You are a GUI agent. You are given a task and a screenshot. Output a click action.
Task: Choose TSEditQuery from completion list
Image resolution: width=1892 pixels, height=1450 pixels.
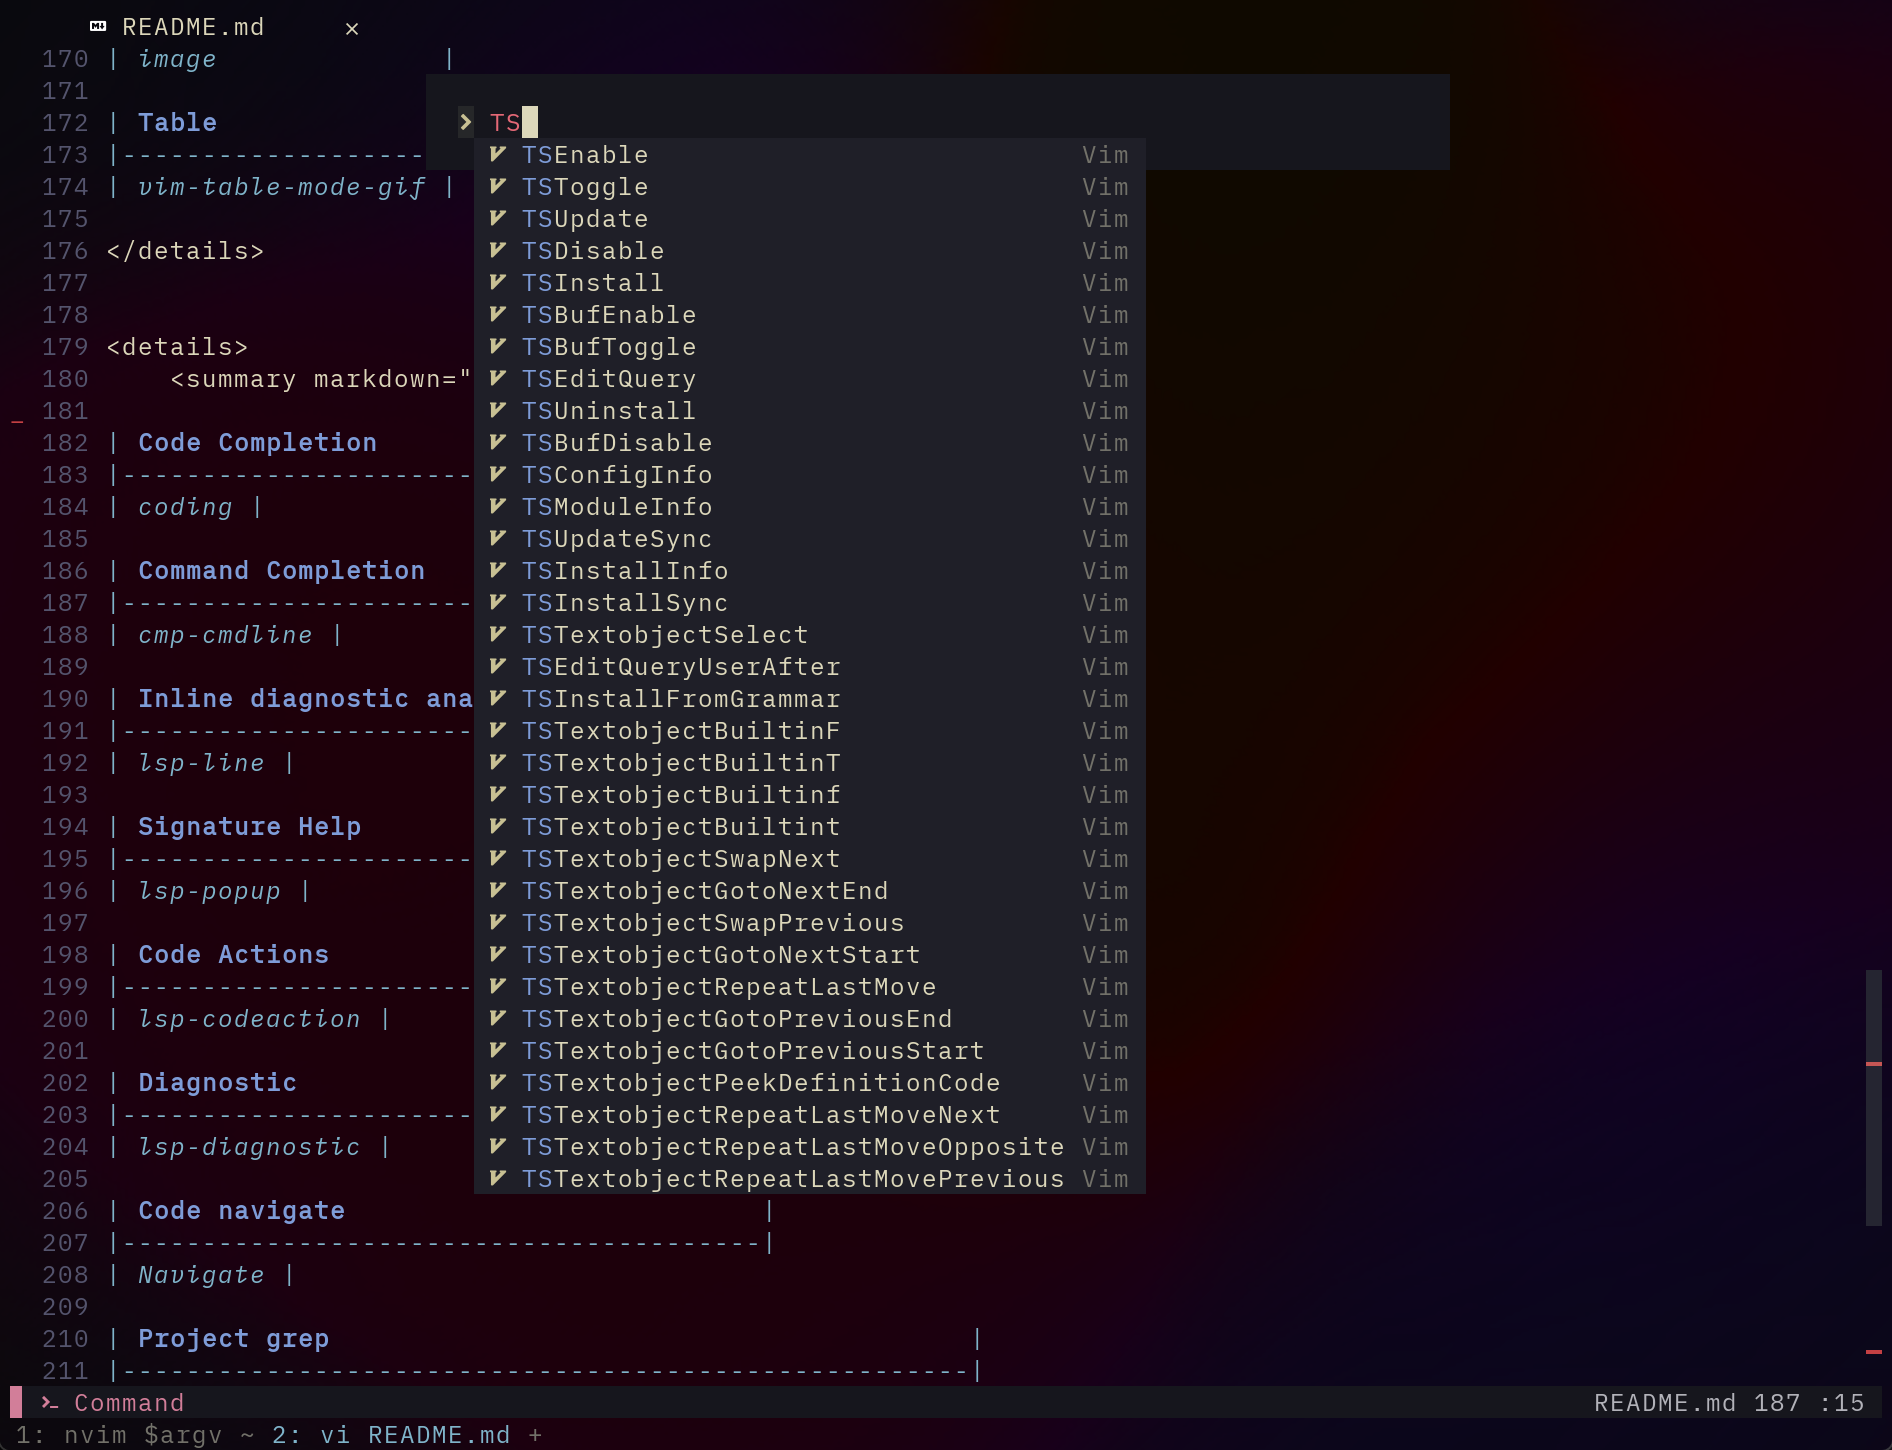coord(810,379)
